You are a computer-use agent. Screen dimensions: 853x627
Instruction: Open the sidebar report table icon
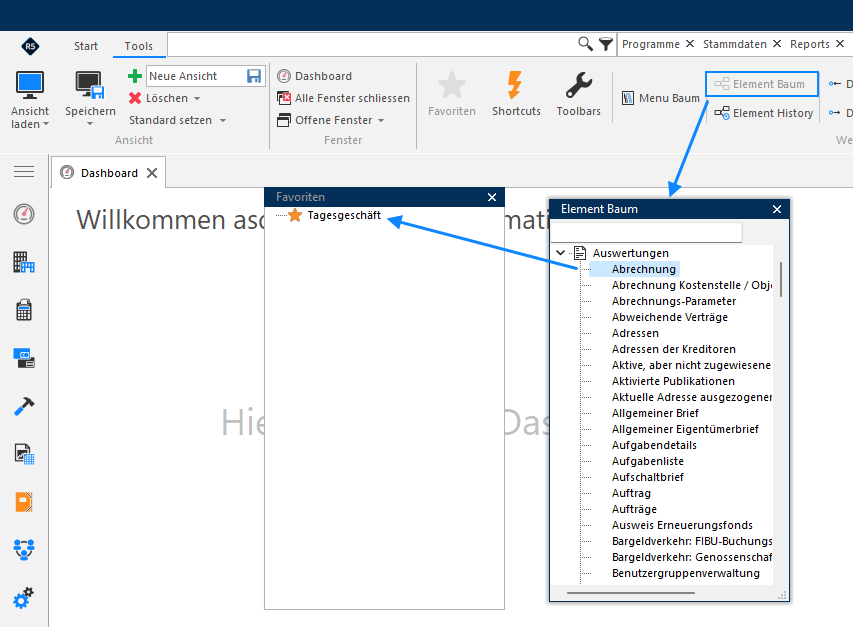tap(24, 454)
